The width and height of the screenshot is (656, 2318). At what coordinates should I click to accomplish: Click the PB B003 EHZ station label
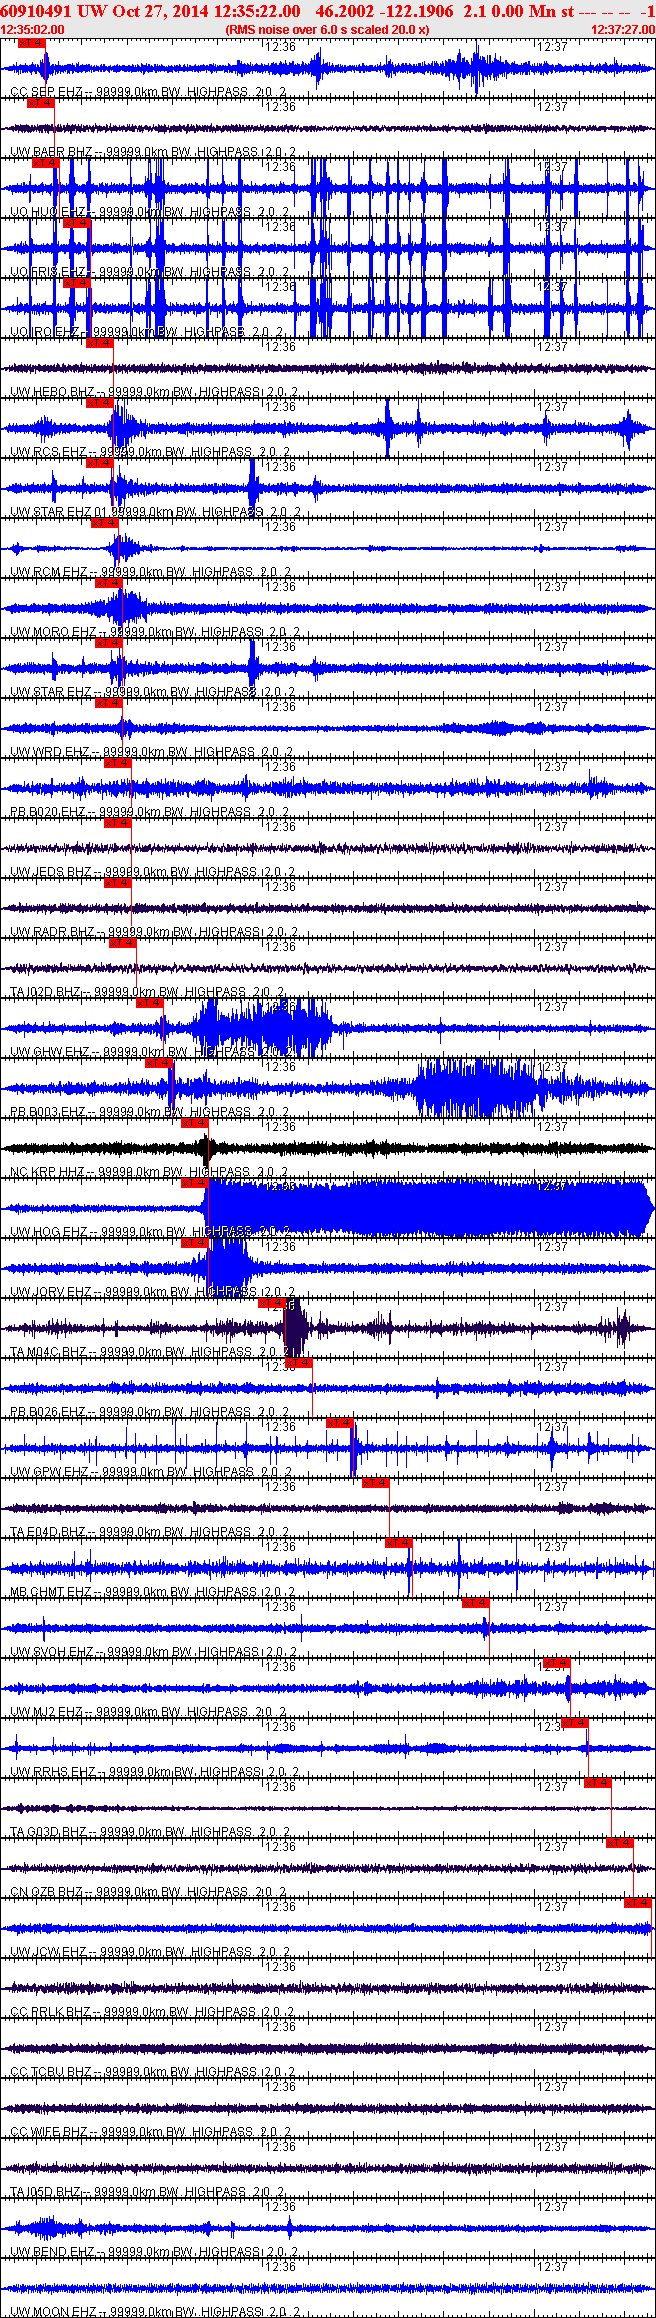click(x=48, y=1112)
